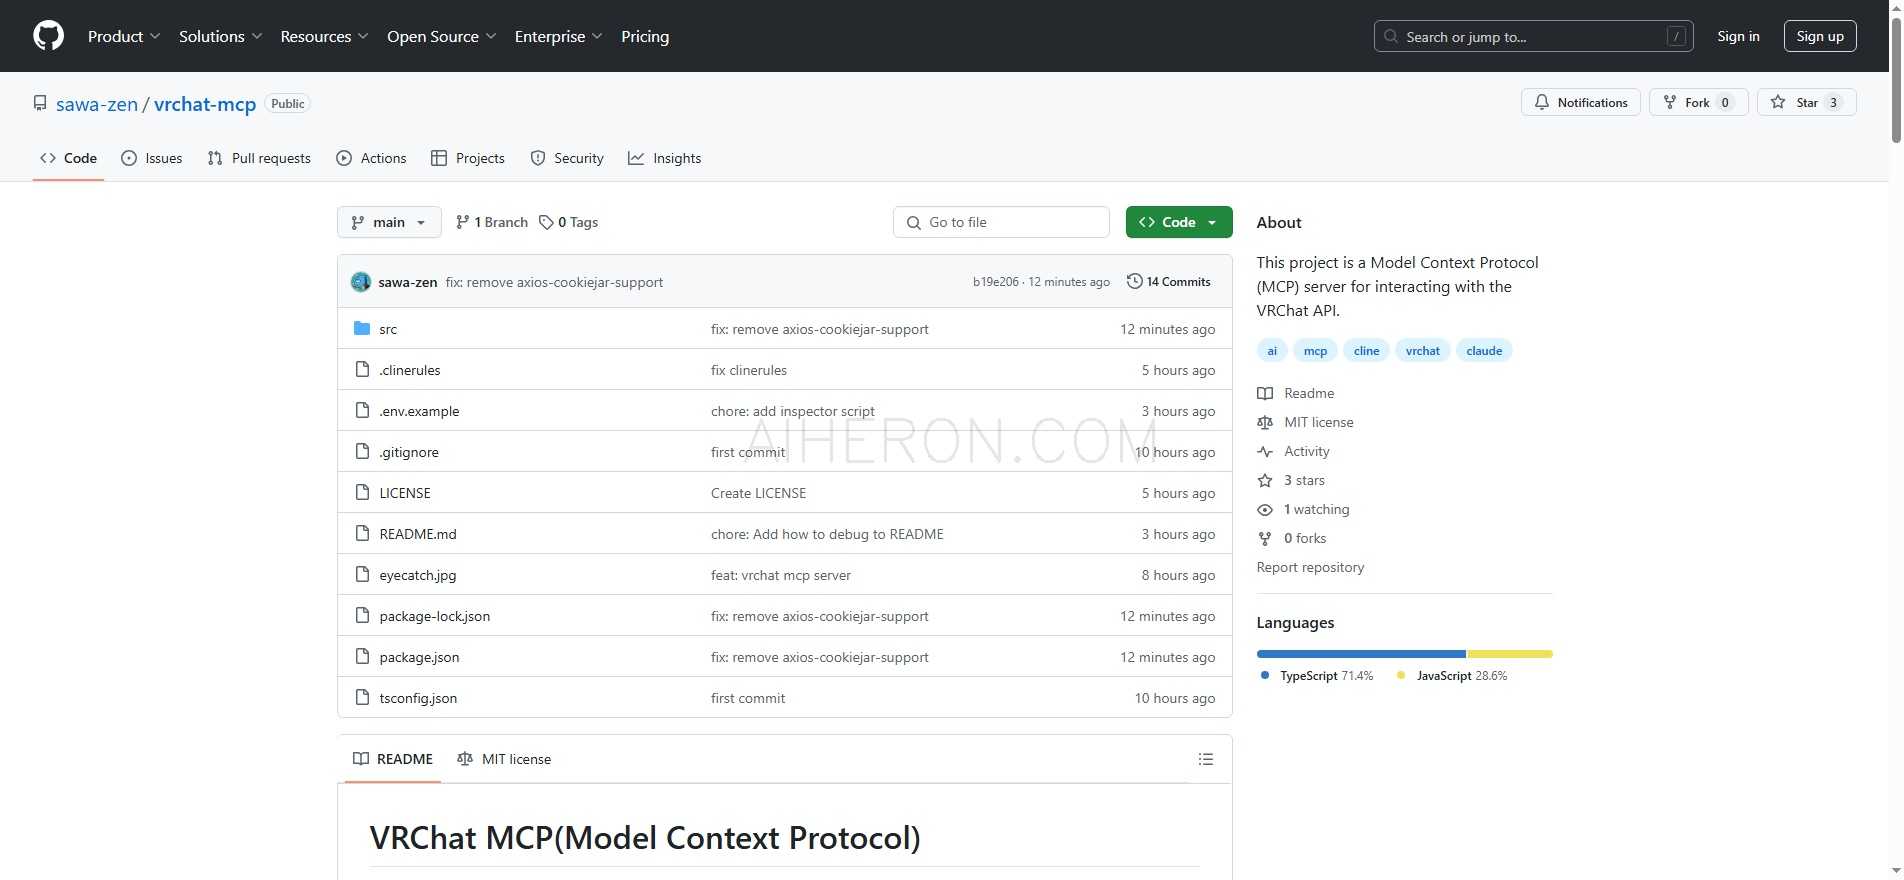Image resolution: width=1904 pixels, height=880 pixels.
Task: Click the GitHub logo home icon
Action: pos(47,35)
